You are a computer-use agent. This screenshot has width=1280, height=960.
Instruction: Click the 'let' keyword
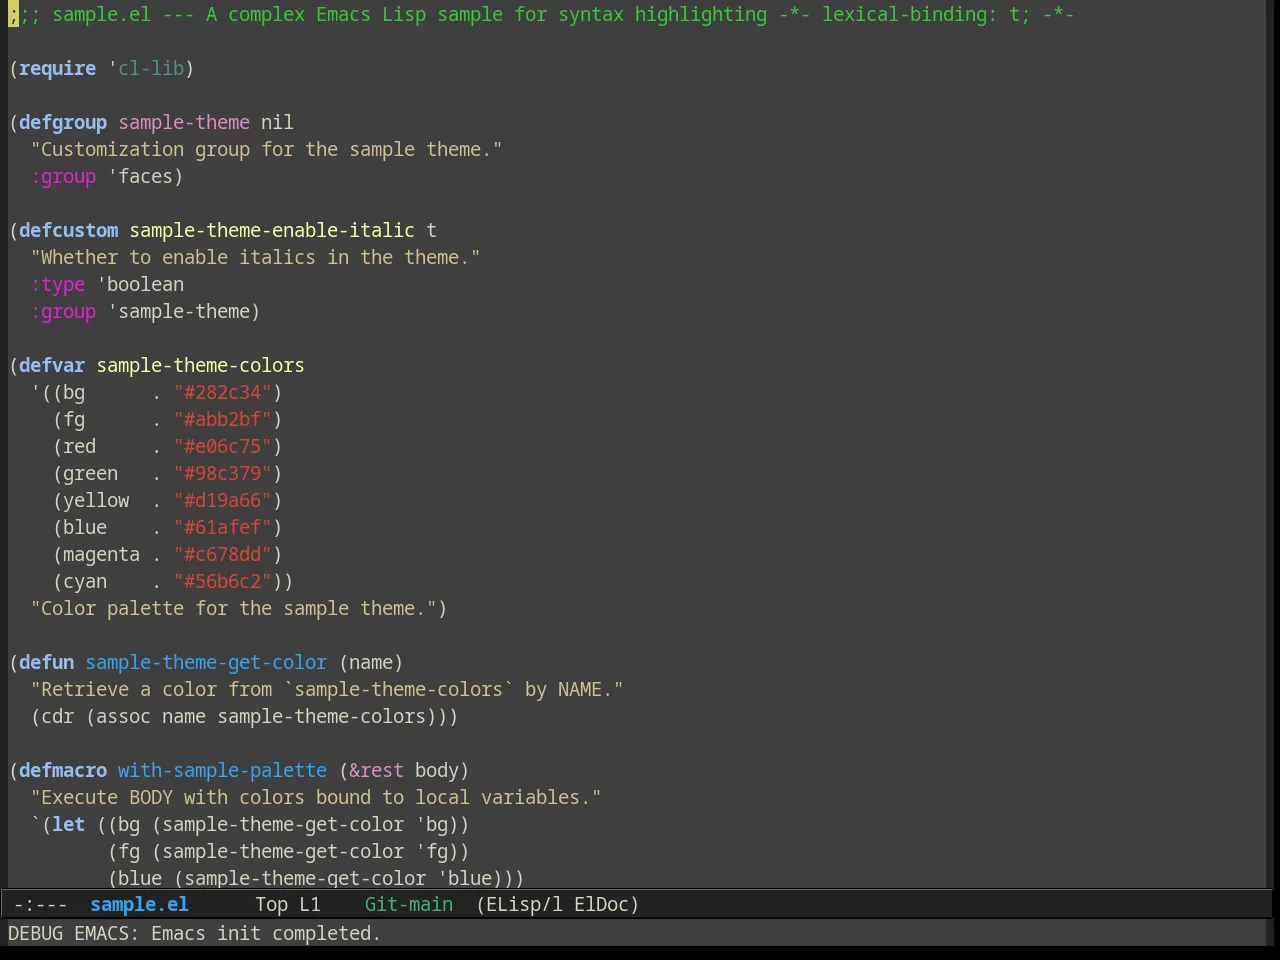tap(69, 824)
